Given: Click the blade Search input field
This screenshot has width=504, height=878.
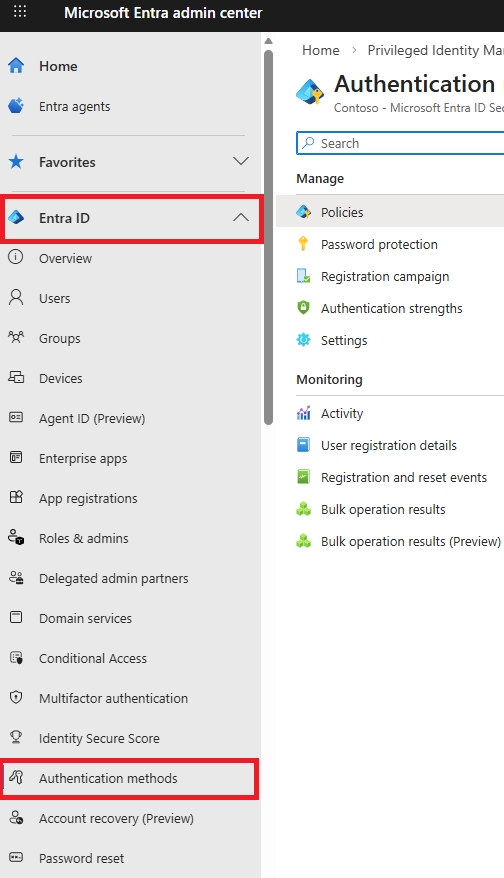Looking at the screenshot, I should pos(400,143).
